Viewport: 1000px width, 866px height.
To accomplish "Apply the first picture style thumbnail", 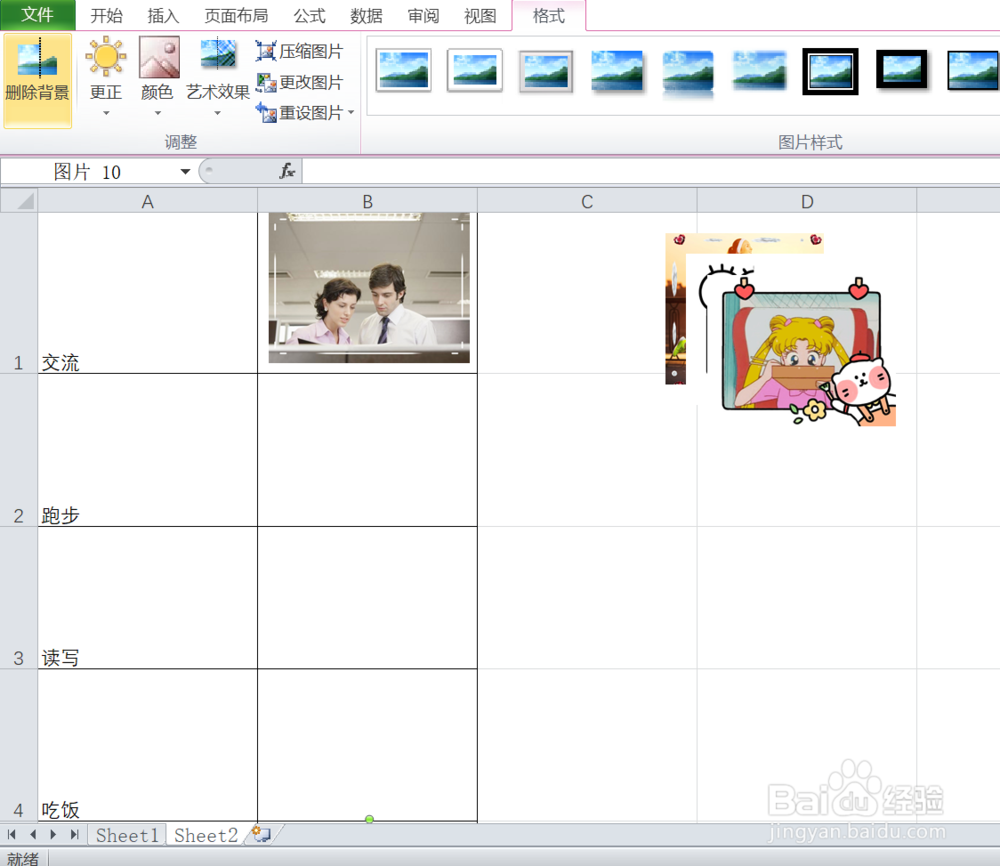I will click(x=404, y=70).
